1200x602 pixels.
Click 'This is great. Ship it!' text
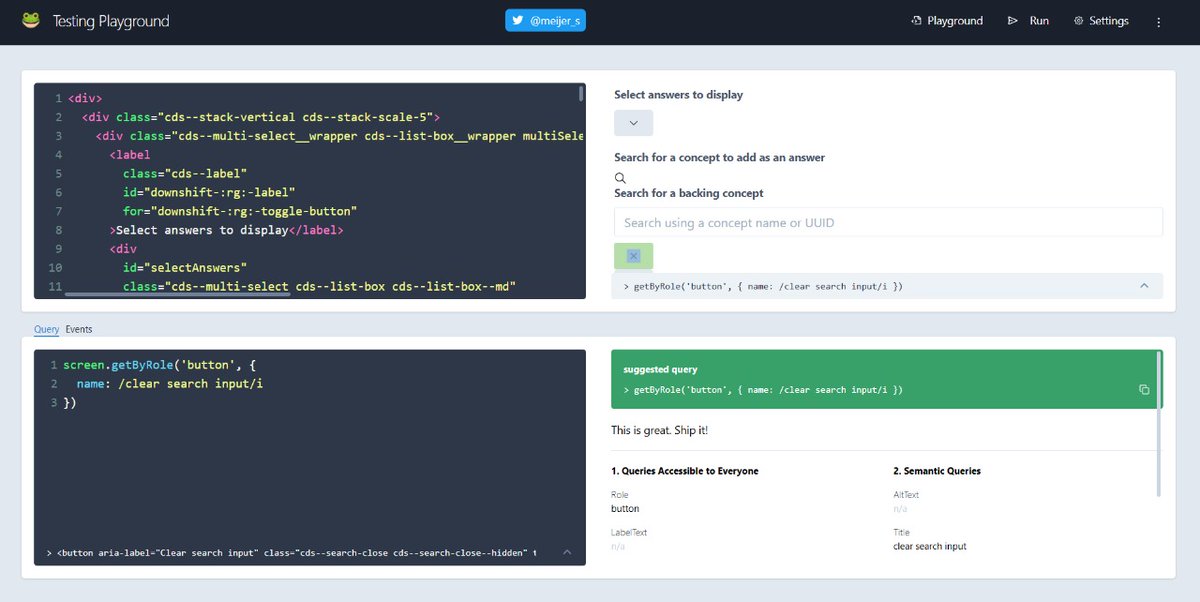[x=660, y=430]
